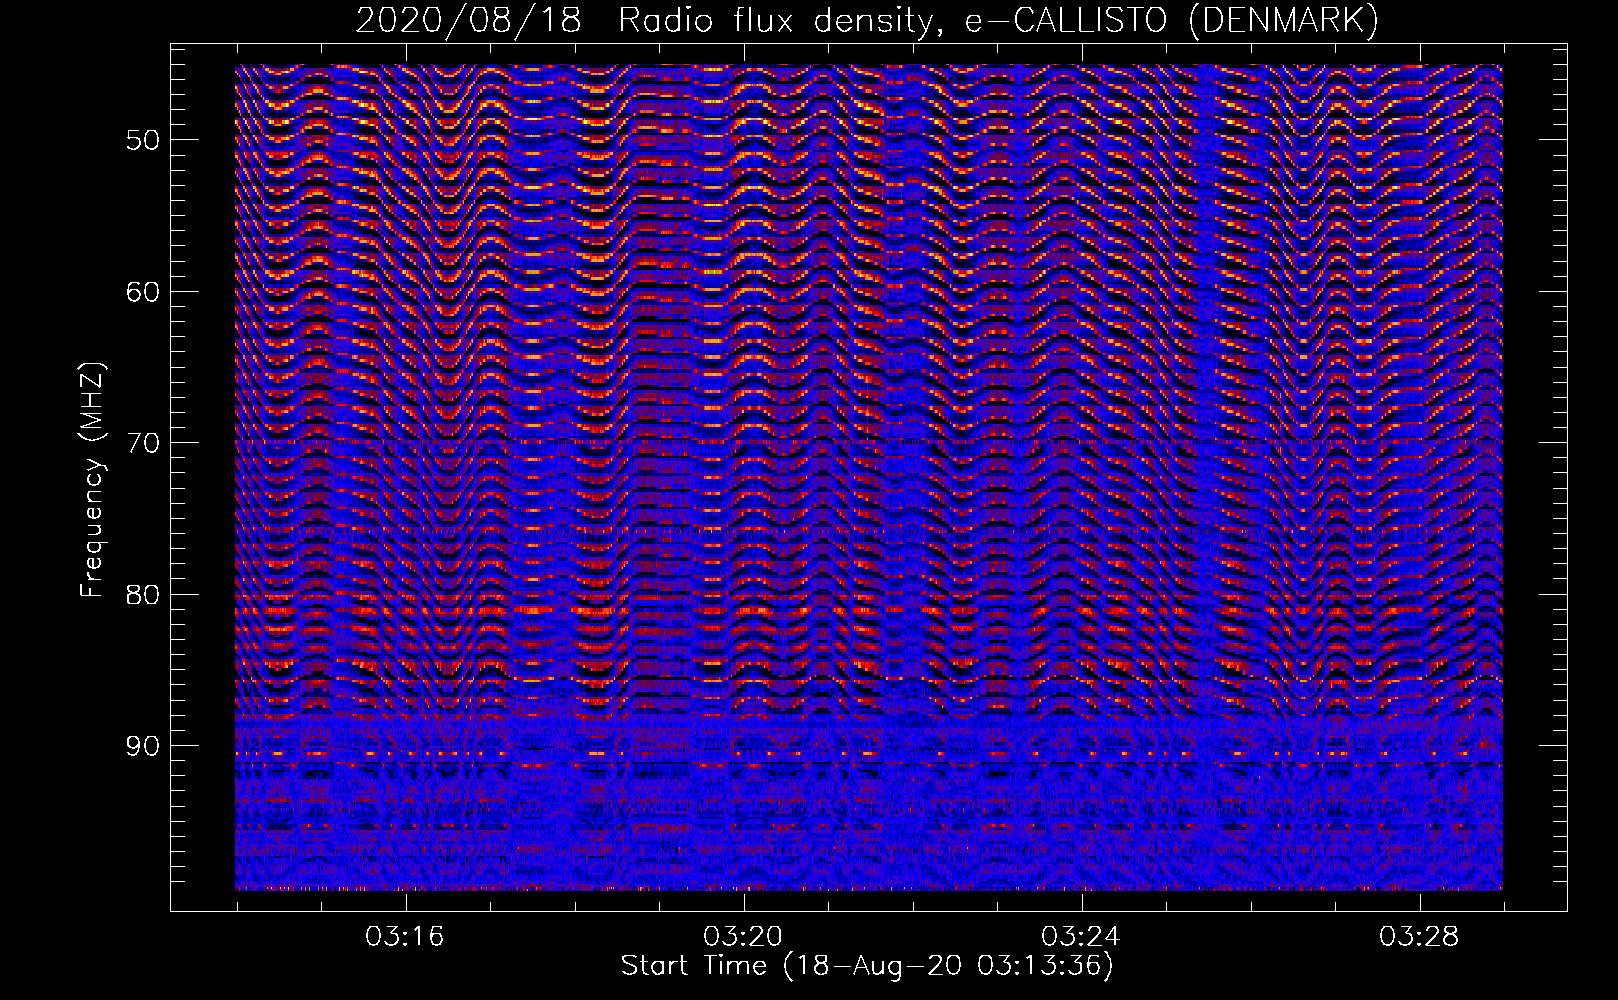The width and height of the screenshot is (1618, 1000).
Task: Click the 03:28 time tick label
Action: 1419,937
